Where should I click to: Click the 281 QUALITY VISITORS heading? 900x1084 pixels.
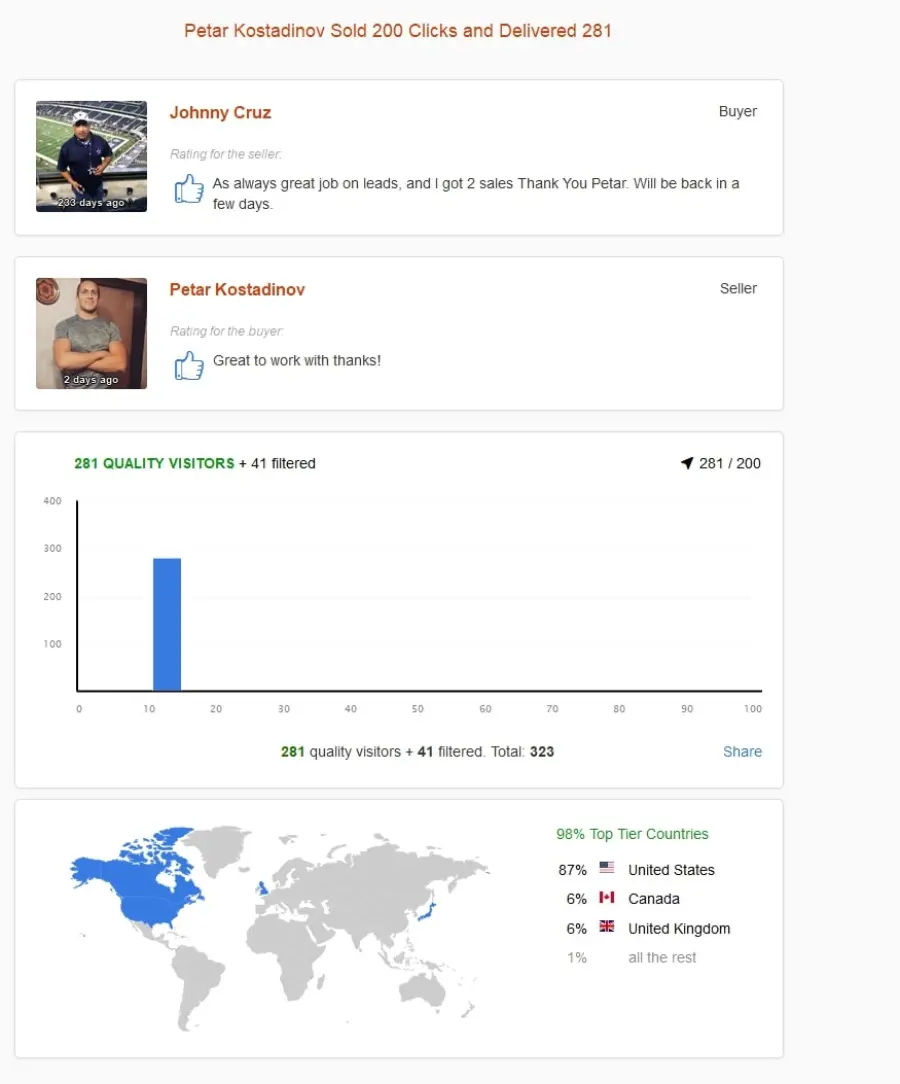[x=154, y=463]
